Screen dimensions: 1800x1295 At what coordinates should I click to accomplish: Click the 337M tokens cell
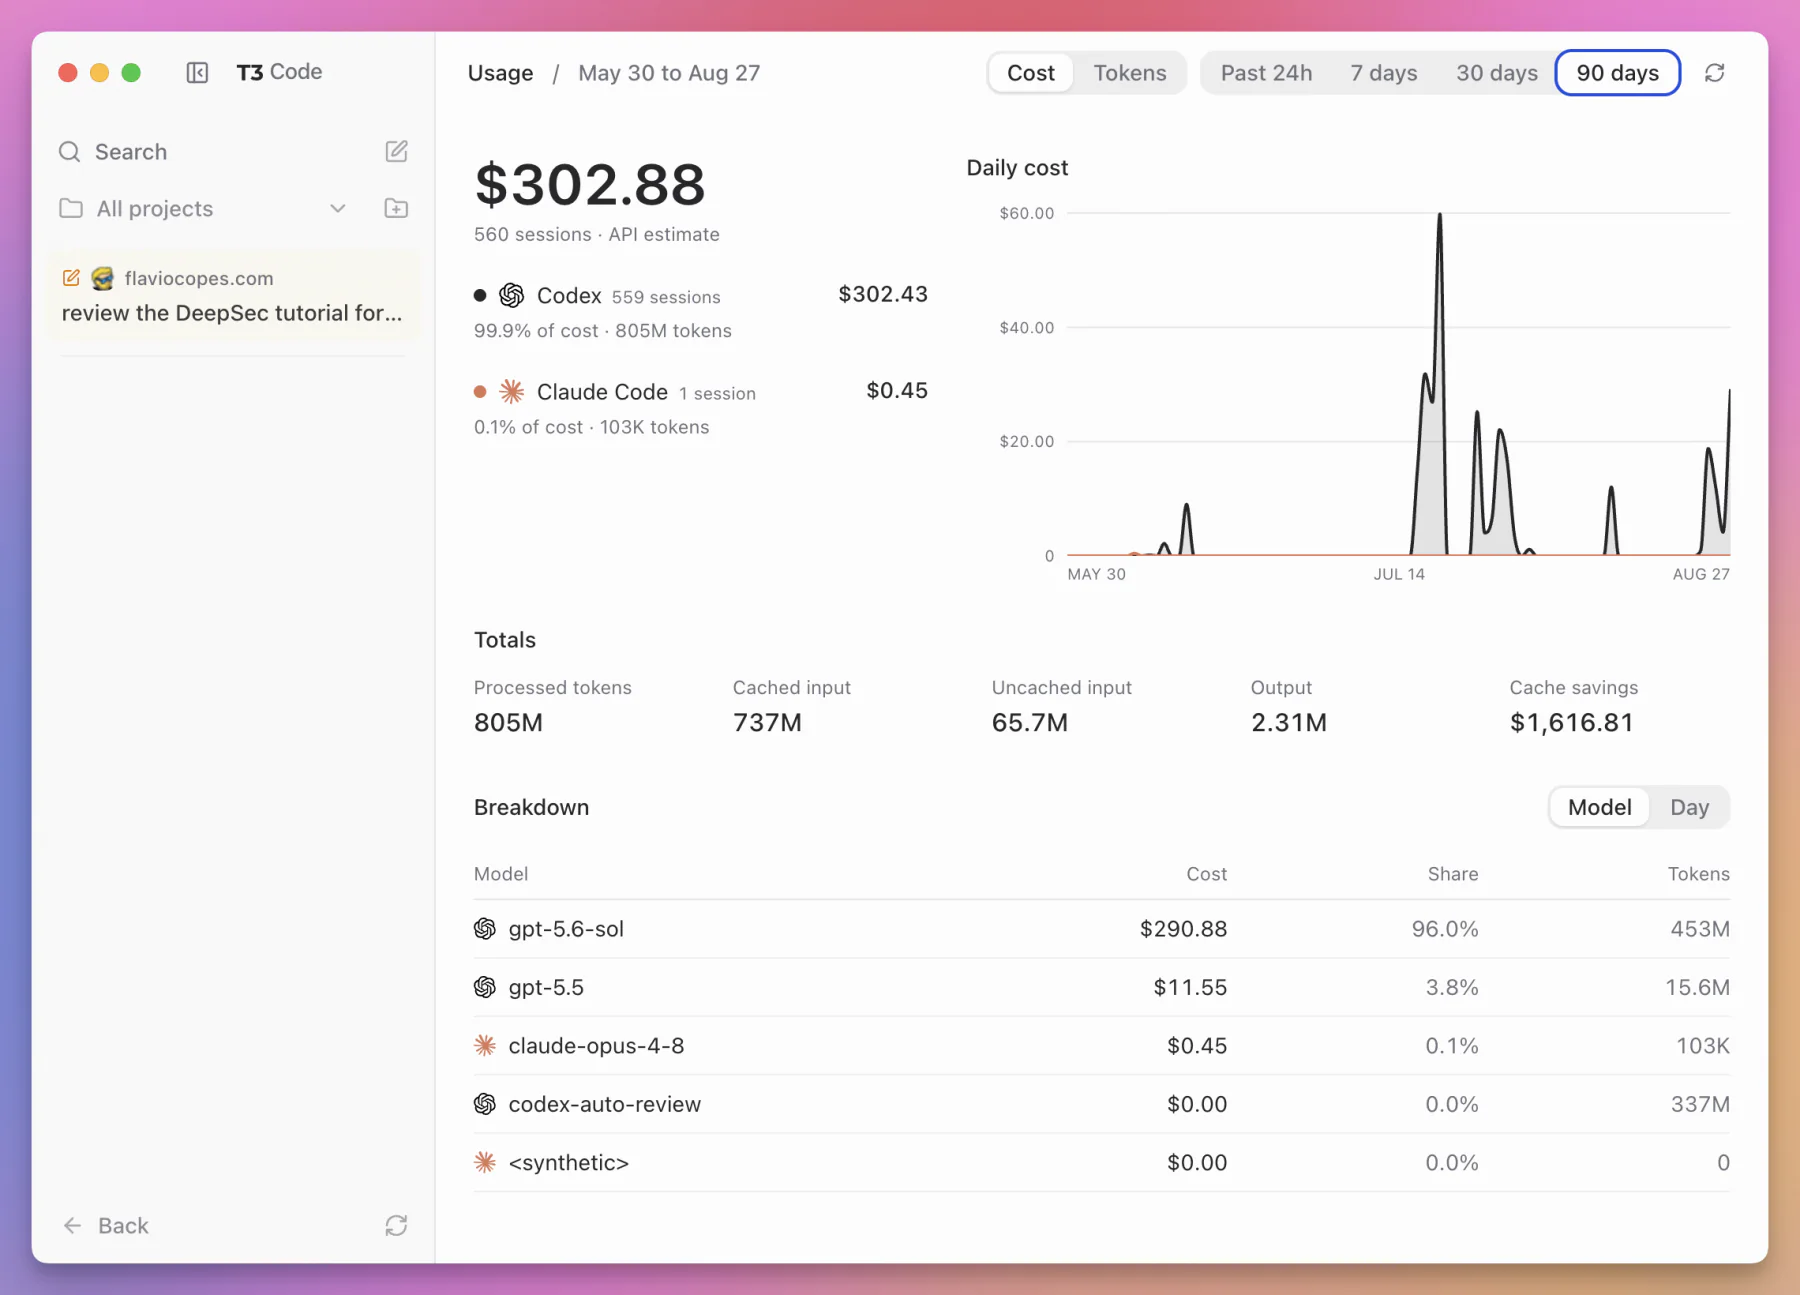[1700, 1104]
